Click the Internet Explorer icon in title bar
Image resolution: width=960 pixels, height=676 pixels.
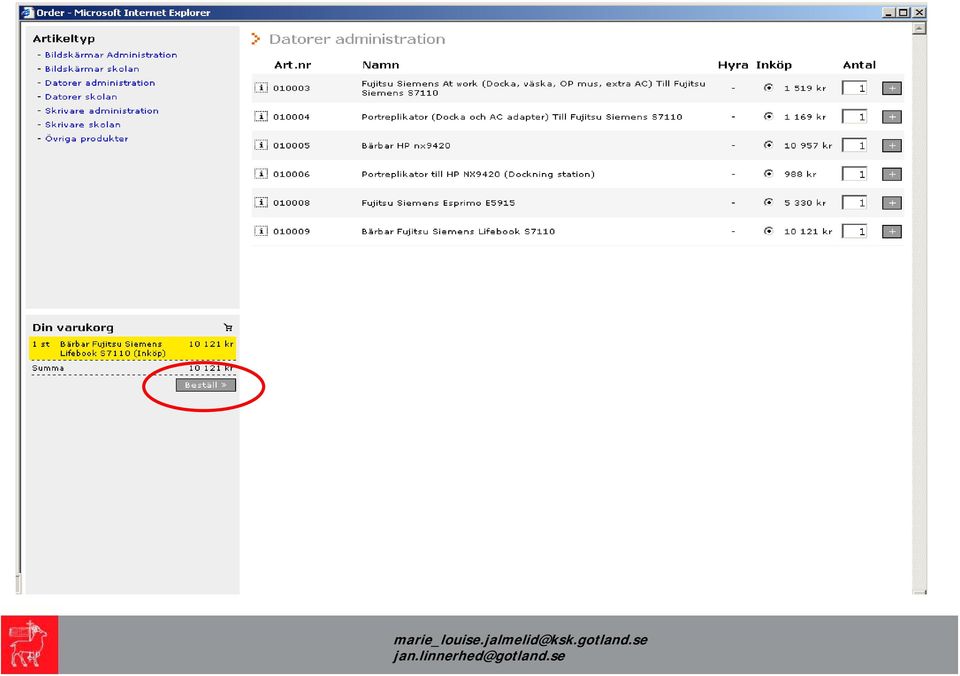click(28, 12)
